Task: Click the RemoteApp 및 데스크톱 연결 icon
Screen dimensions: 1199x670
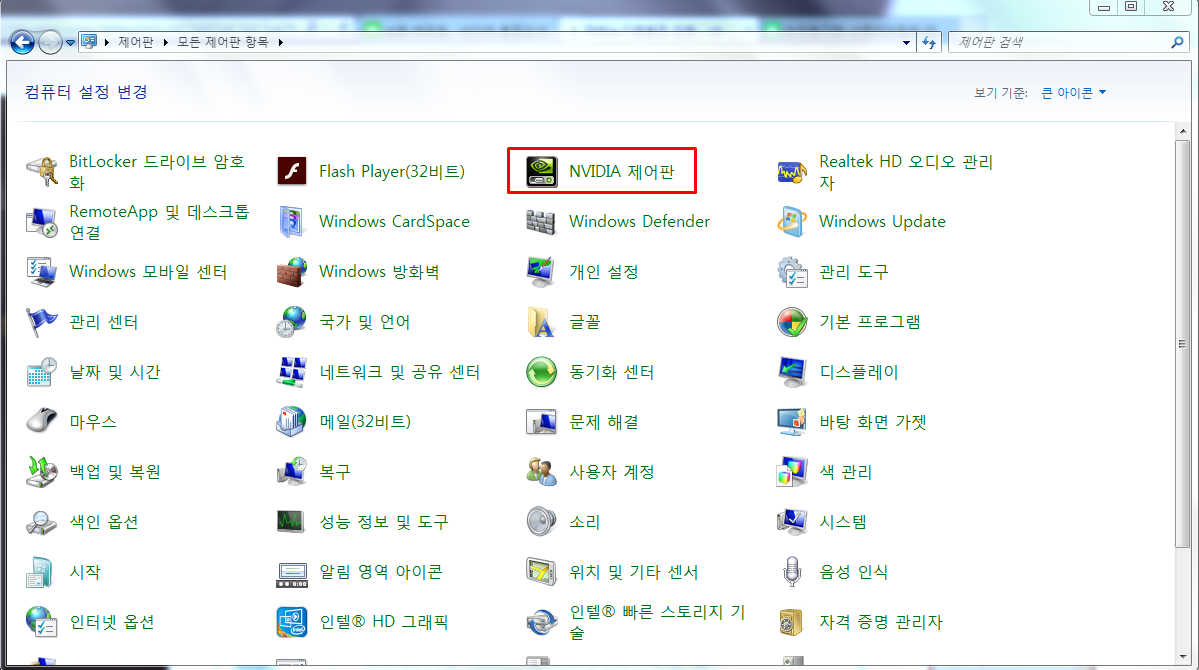Action: click(x=42, y=222)
